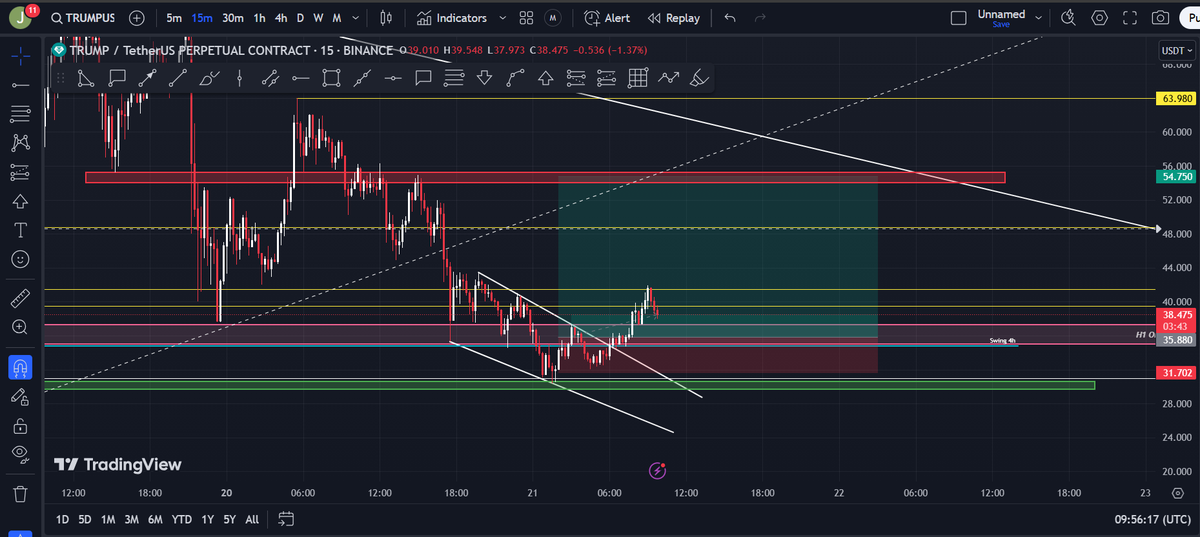Open the candlestick chart type menu
Image resolution: width=1200 pixels, height=537 pixels.
385,18
